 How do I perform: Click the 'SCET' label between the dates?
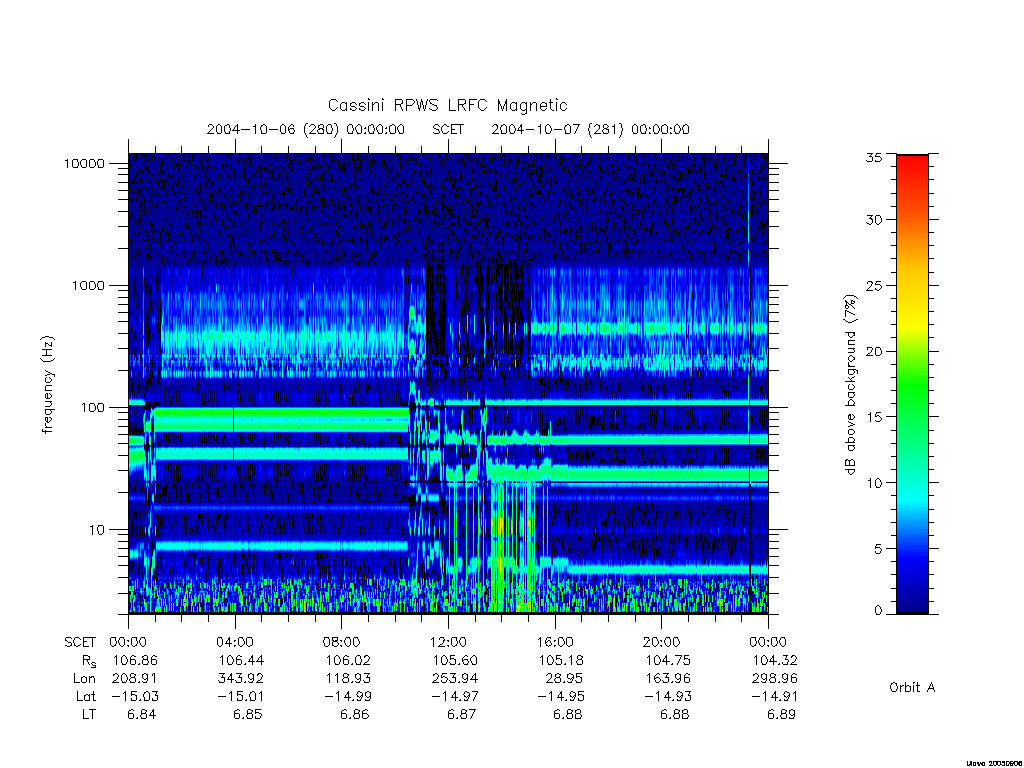(448, 129)
